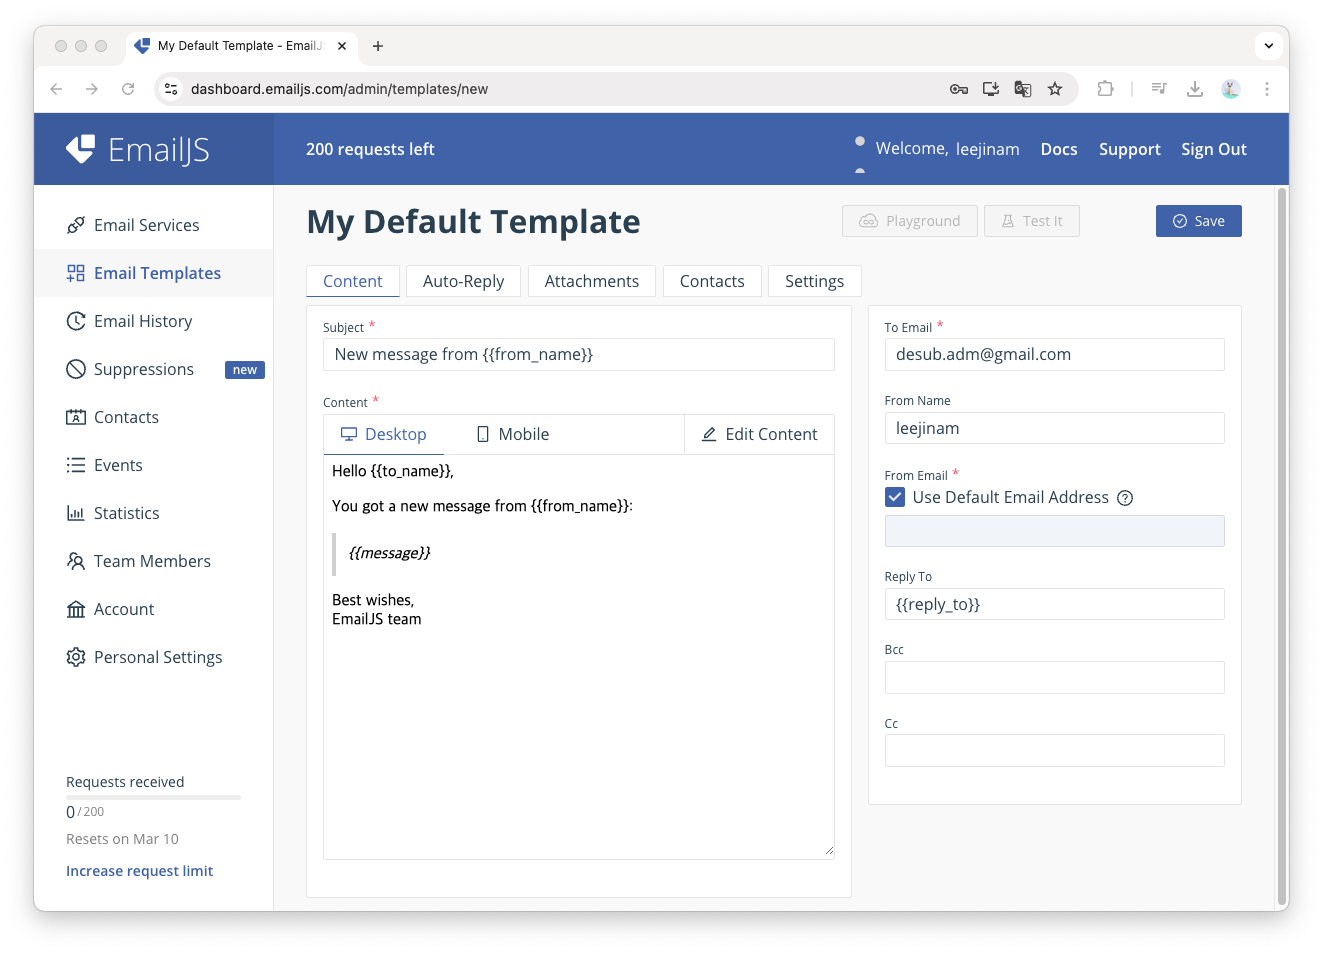Click the Resets on Mar 10 text
The height and width of the screenshot is (953, 1323).
[122, 839]
